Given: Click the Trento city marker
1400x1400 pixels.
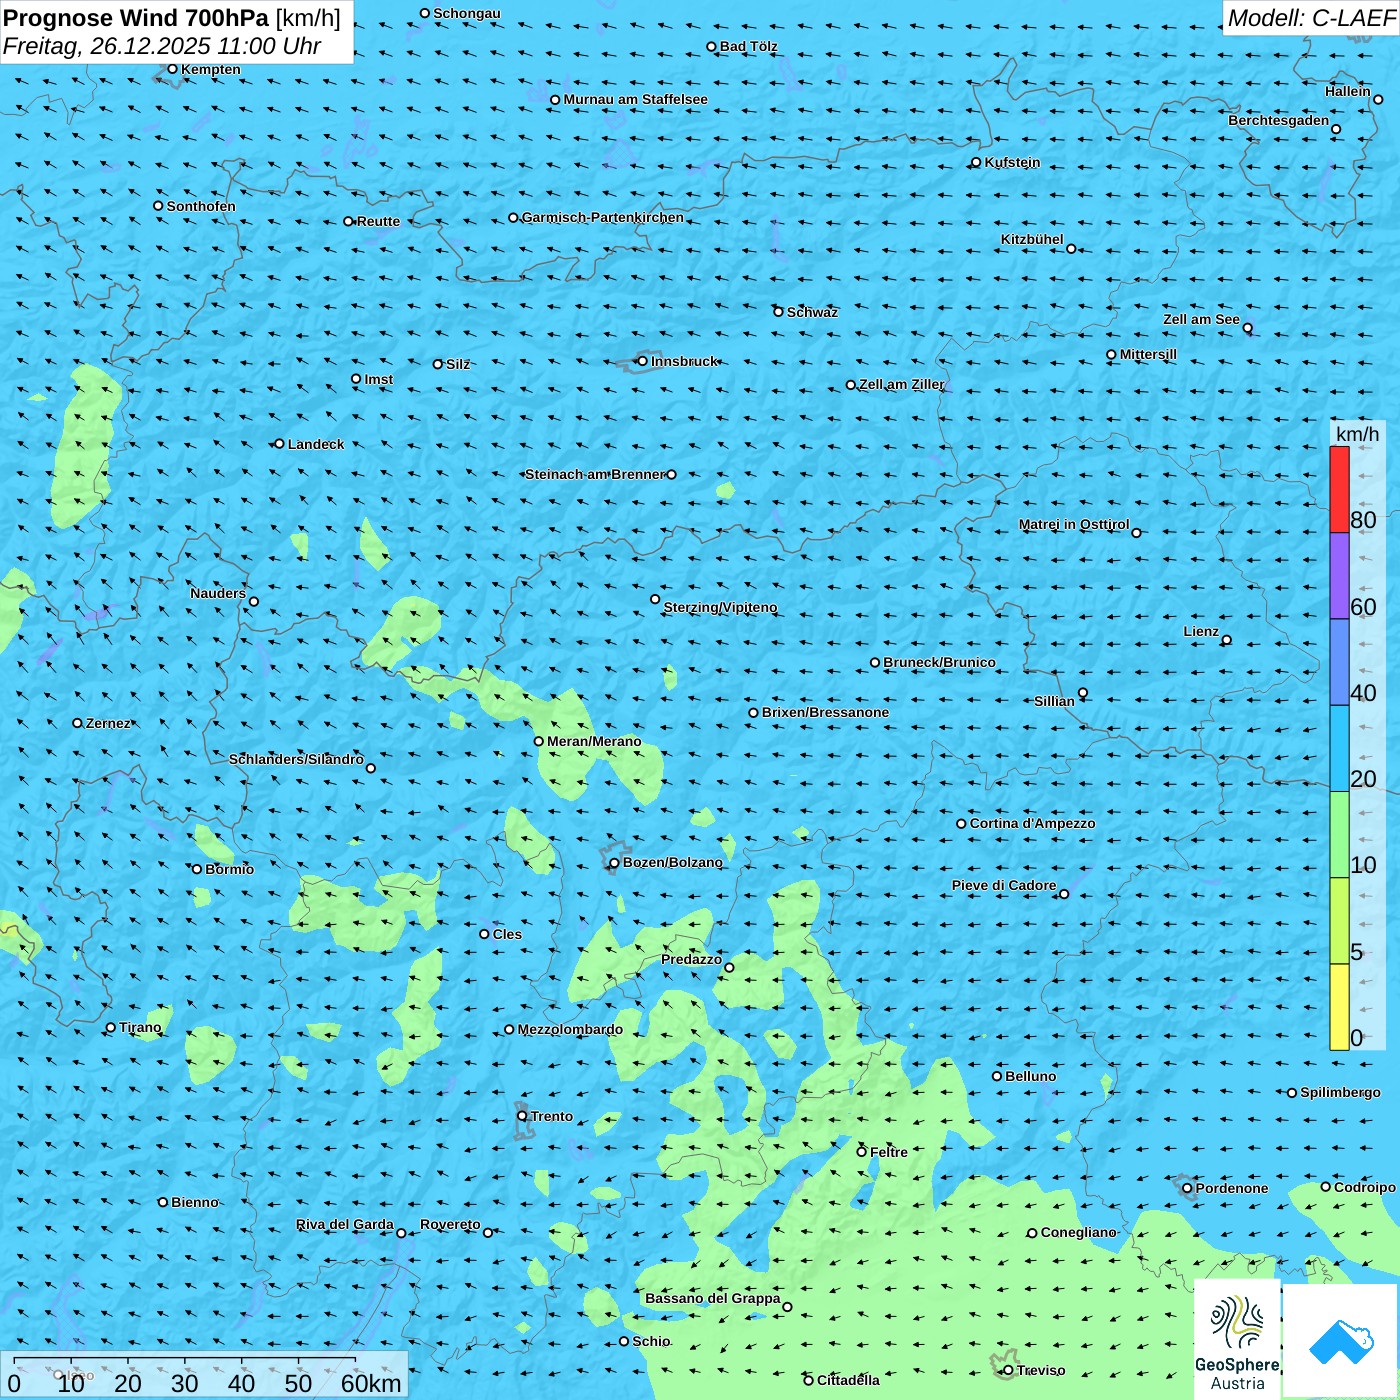Looking at the screenshot, I should pyautogui.click(x=522, y=1116).
